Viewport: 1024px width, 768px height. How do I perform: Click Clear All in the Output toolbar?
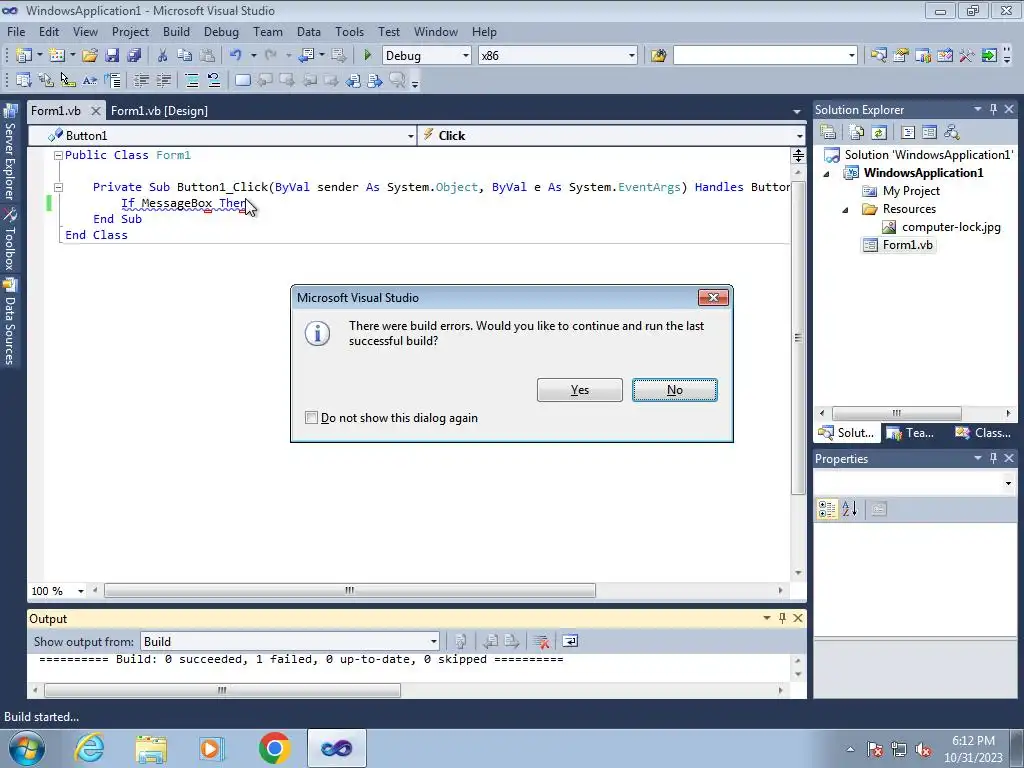click(x=541, y=641)
